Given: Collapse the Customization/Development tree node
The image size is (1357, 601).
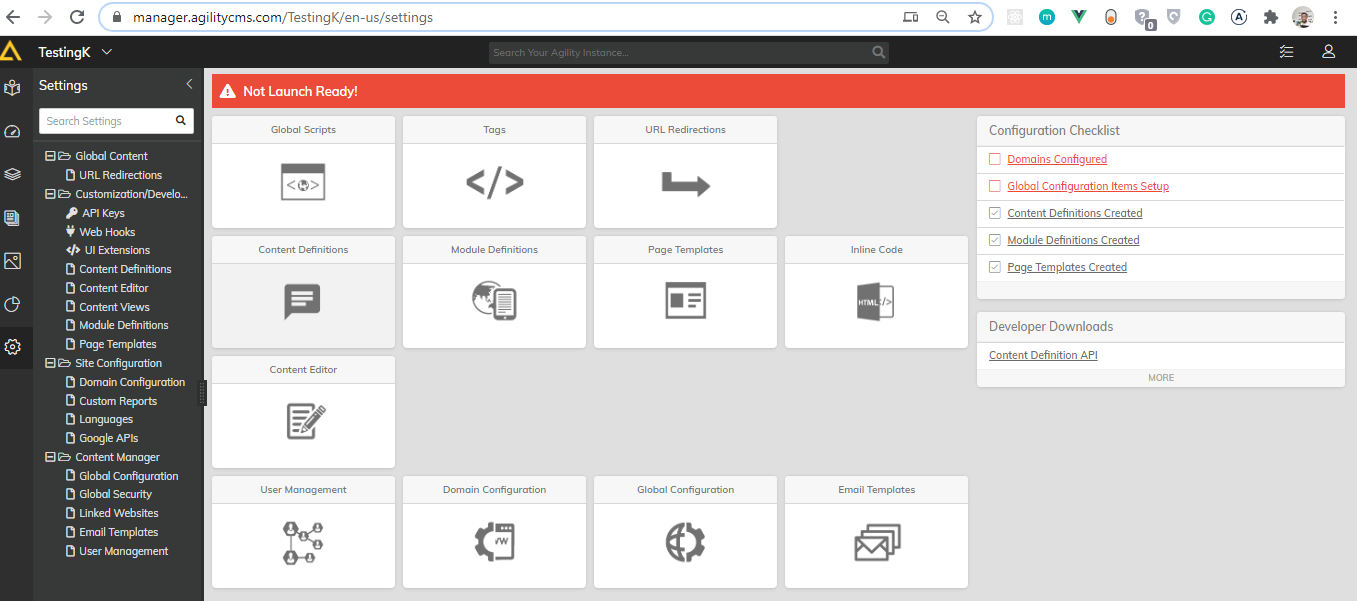Looking at the screenshot, I should tap(50, 194).
